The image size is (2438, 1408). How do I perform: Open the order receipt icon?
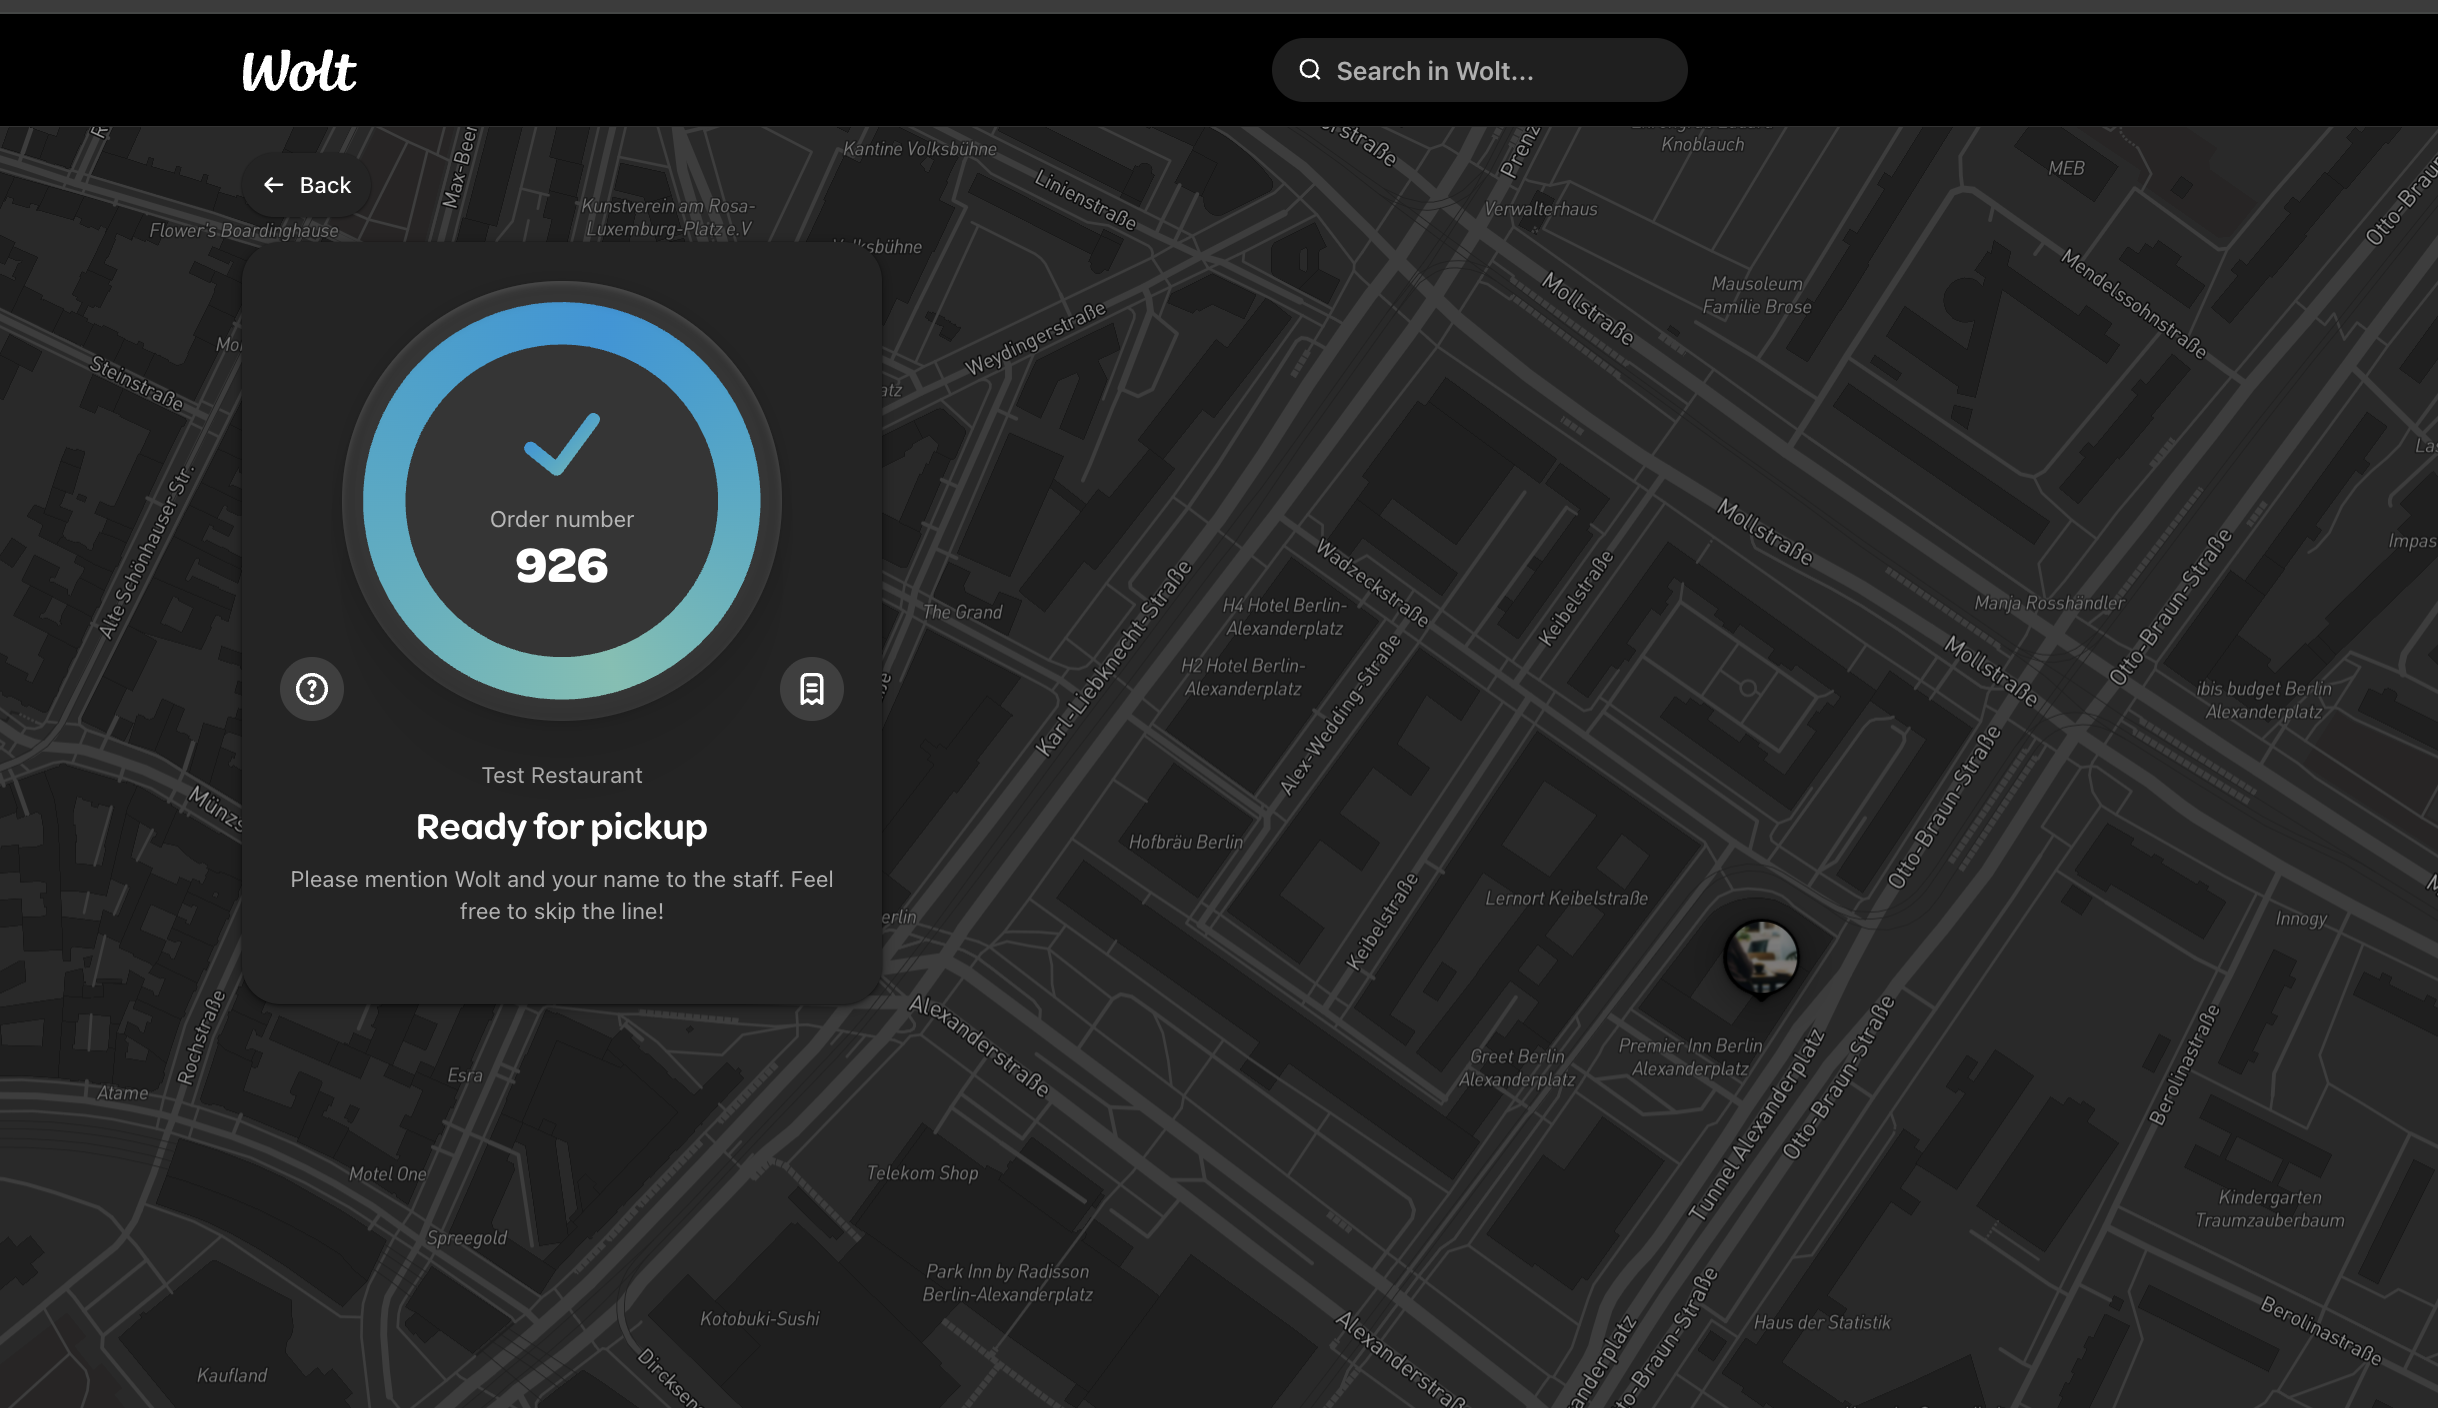coord(811,689)
